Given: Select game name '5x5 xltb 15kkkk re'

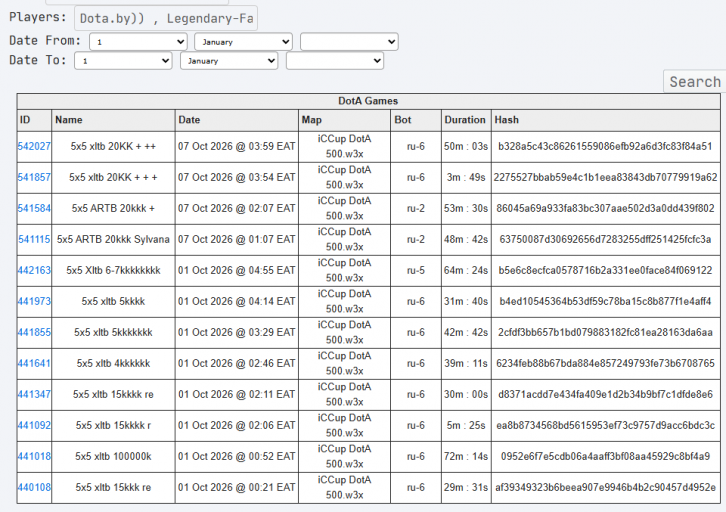Looking at the screenshot, I should (x=113, y=394).
